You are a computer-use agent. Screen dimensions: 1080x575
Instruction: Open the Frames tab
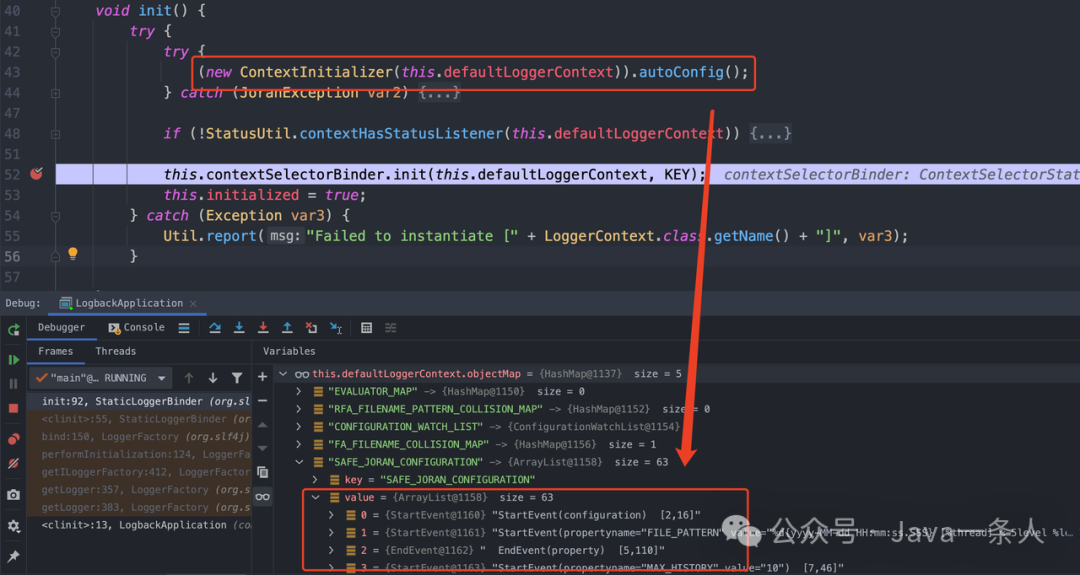(56, 351)
